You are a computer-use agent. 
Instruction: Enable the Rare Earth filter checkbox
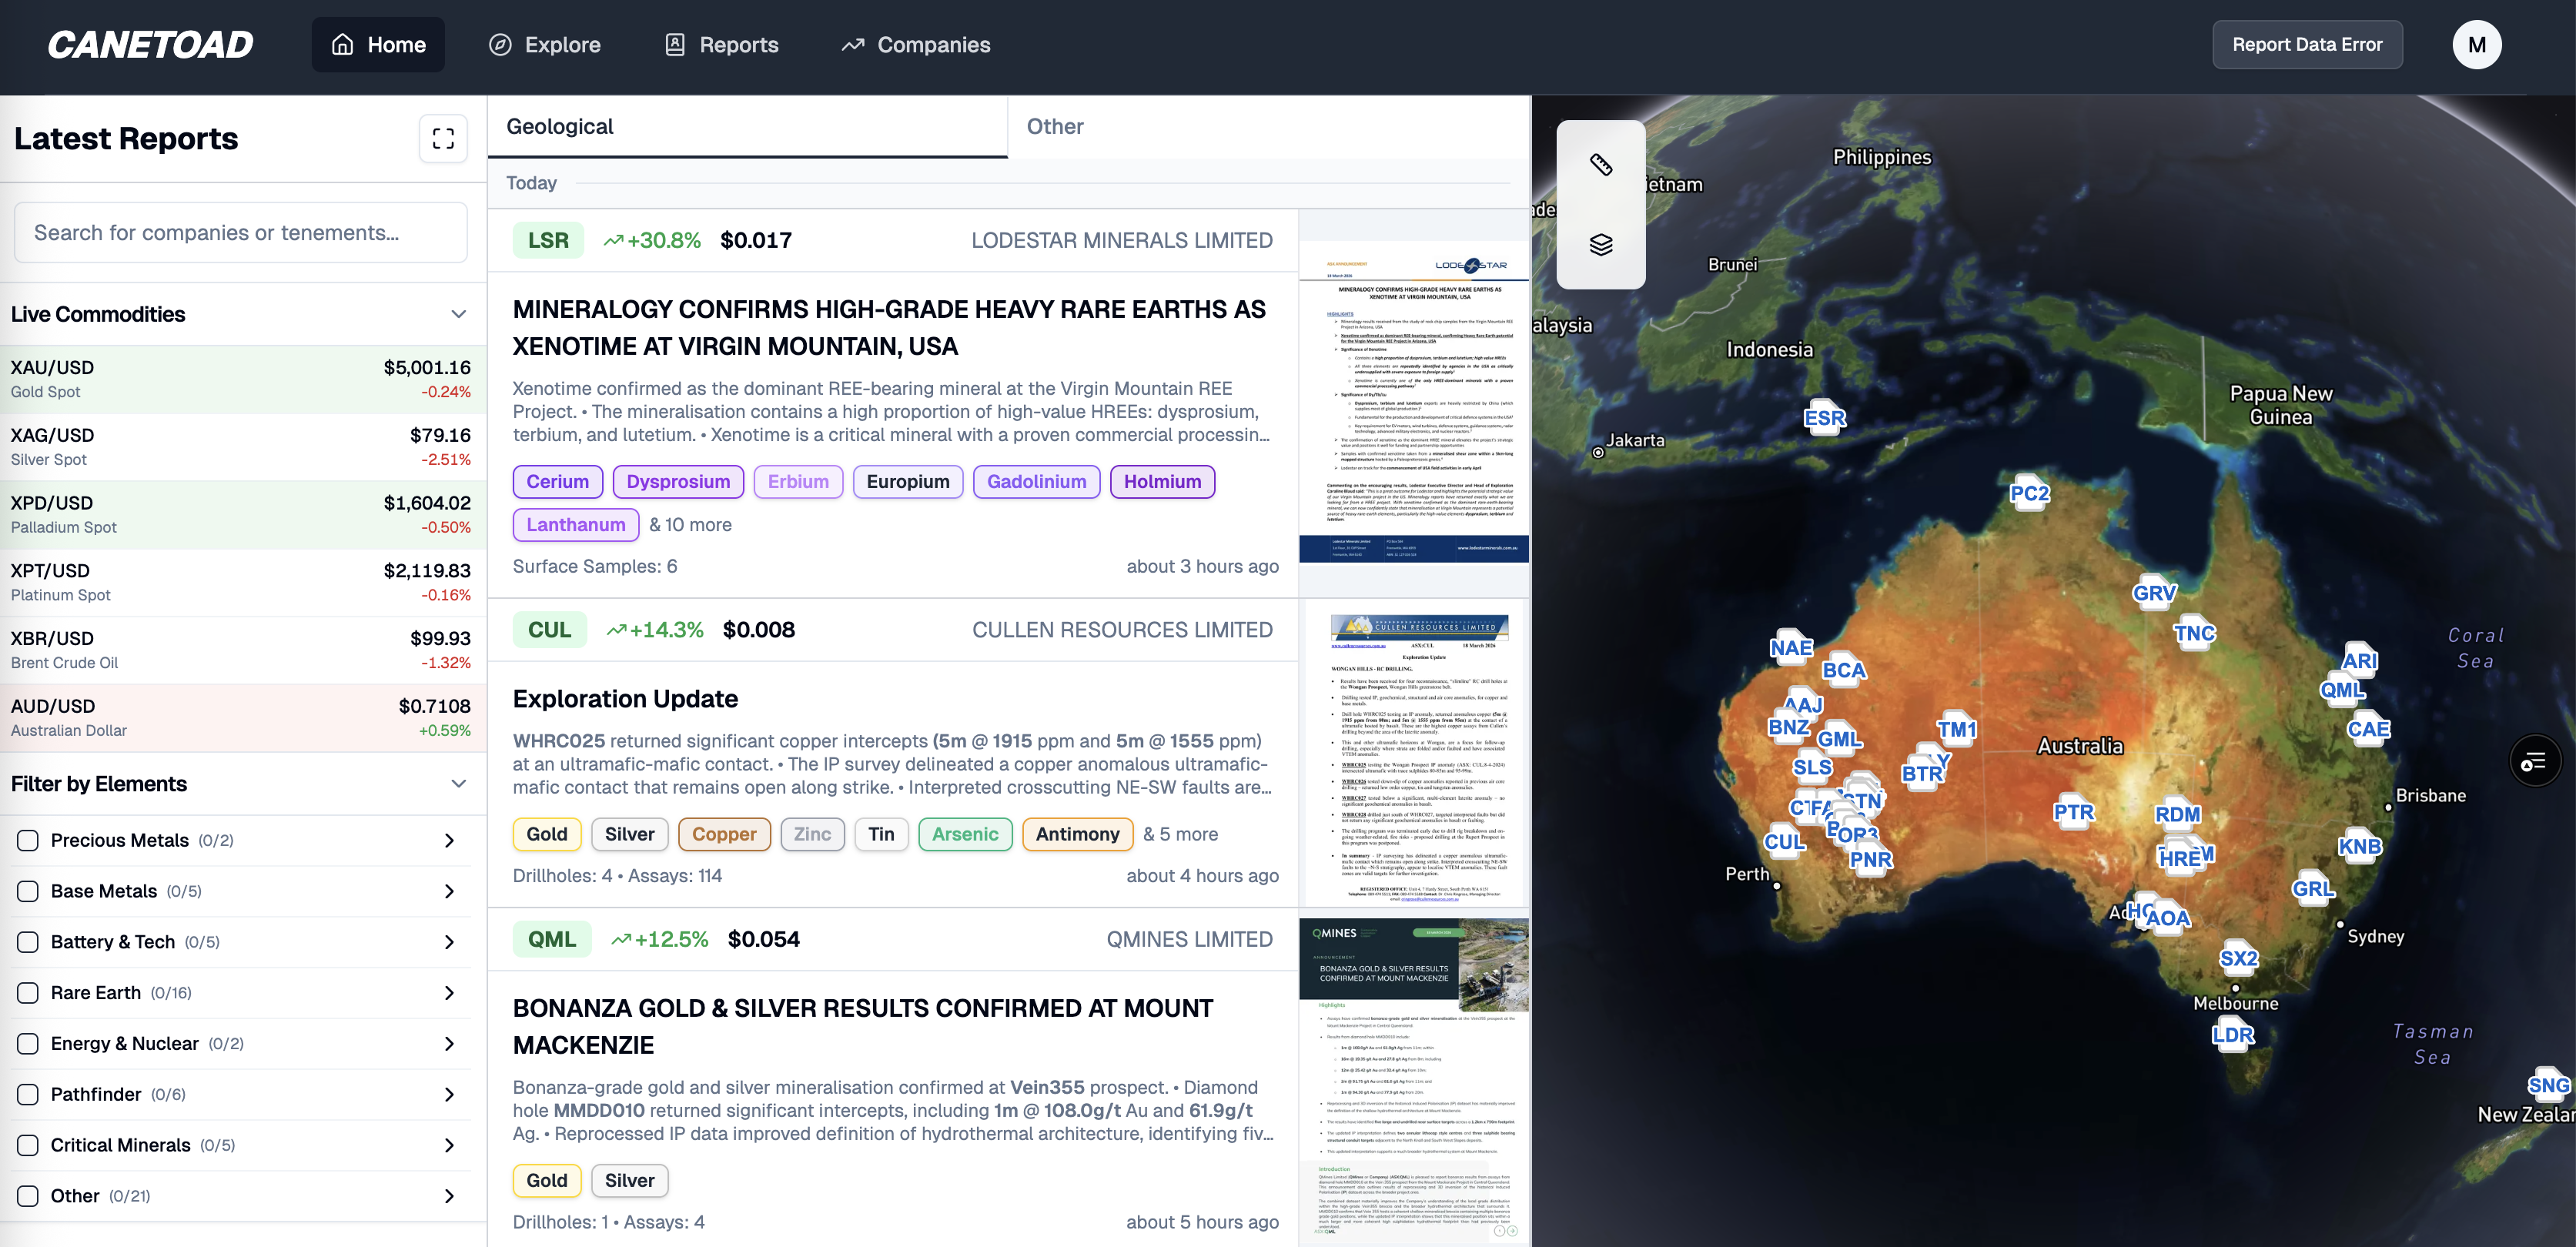coord(28,992)
